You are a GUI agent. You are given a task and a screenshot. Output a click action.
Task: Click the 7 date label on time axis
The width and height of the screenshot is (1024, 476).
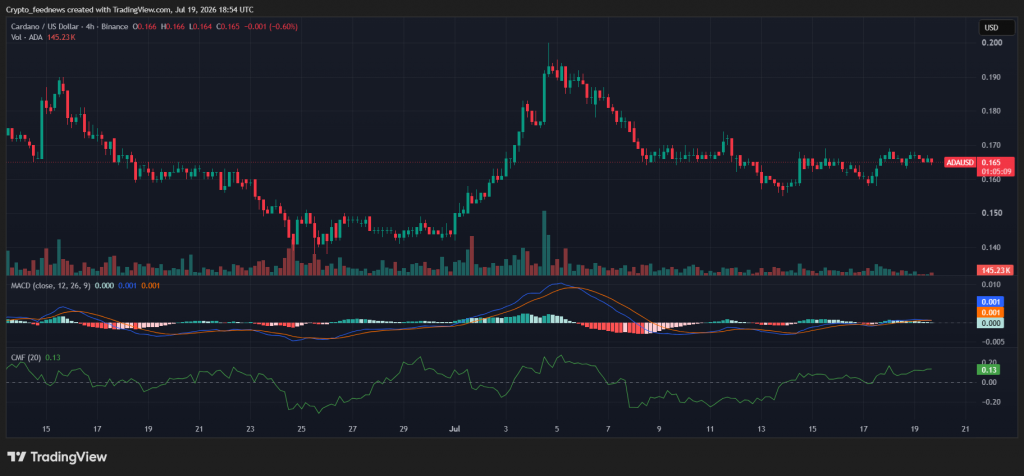tap(608, 429)
